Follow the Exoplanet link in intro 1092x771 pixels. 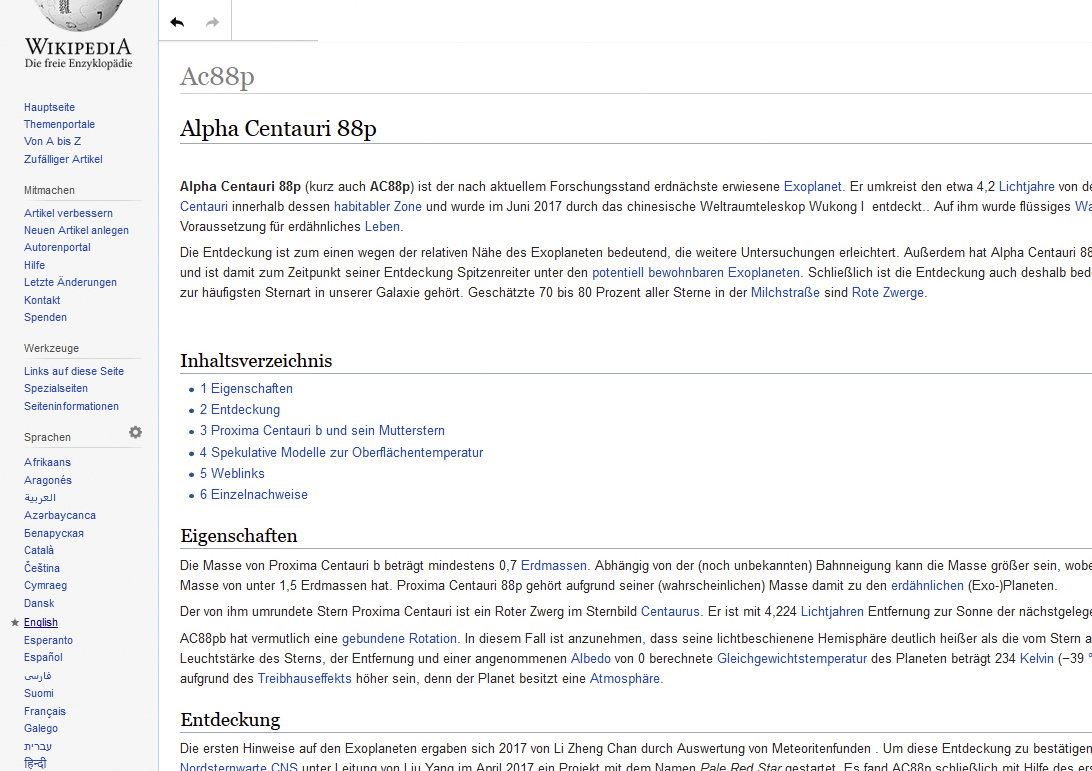click(x=813, y=187)
